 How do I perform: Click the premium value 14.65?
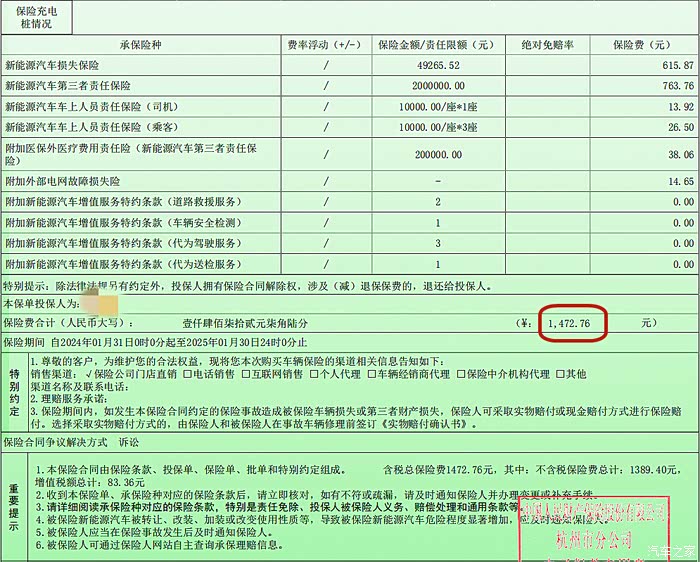pyautogui.click(x=681, y=181)
